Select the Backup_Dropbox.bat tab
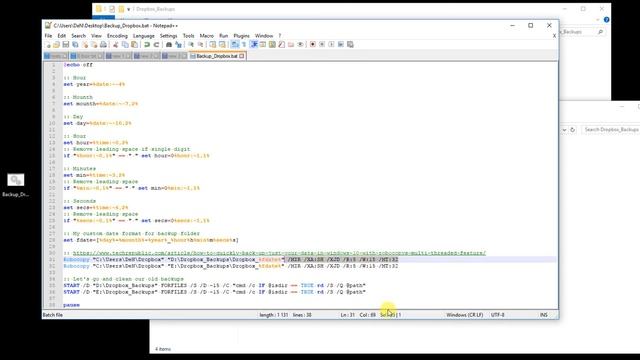Image resolution: width=640 pixels, height=360 pixels. 218,56
